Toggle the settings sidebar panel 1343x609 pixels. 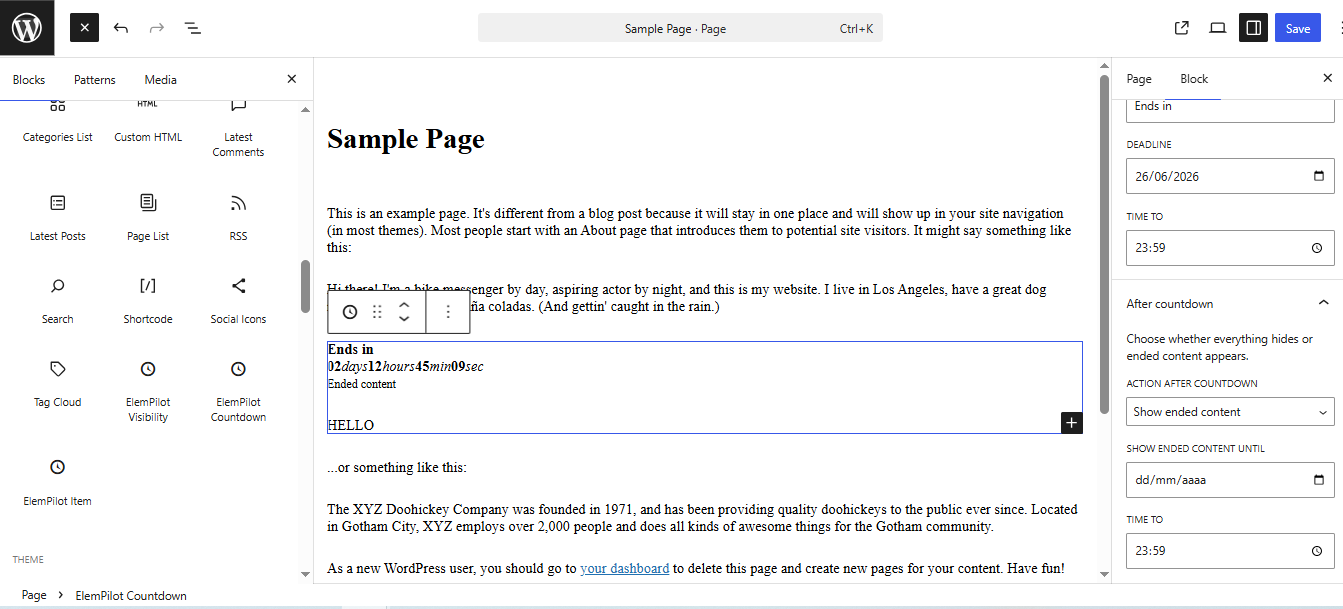click(x=1254, y=28)
